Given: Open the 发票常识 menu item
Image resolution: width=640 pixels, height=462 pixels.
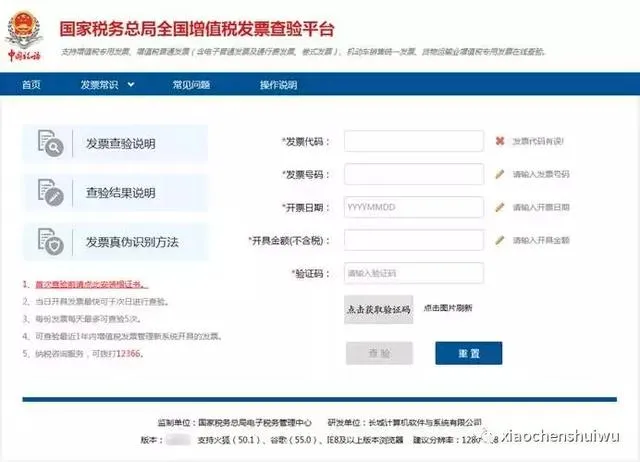Looking at the screenshot, I should 99,84.
